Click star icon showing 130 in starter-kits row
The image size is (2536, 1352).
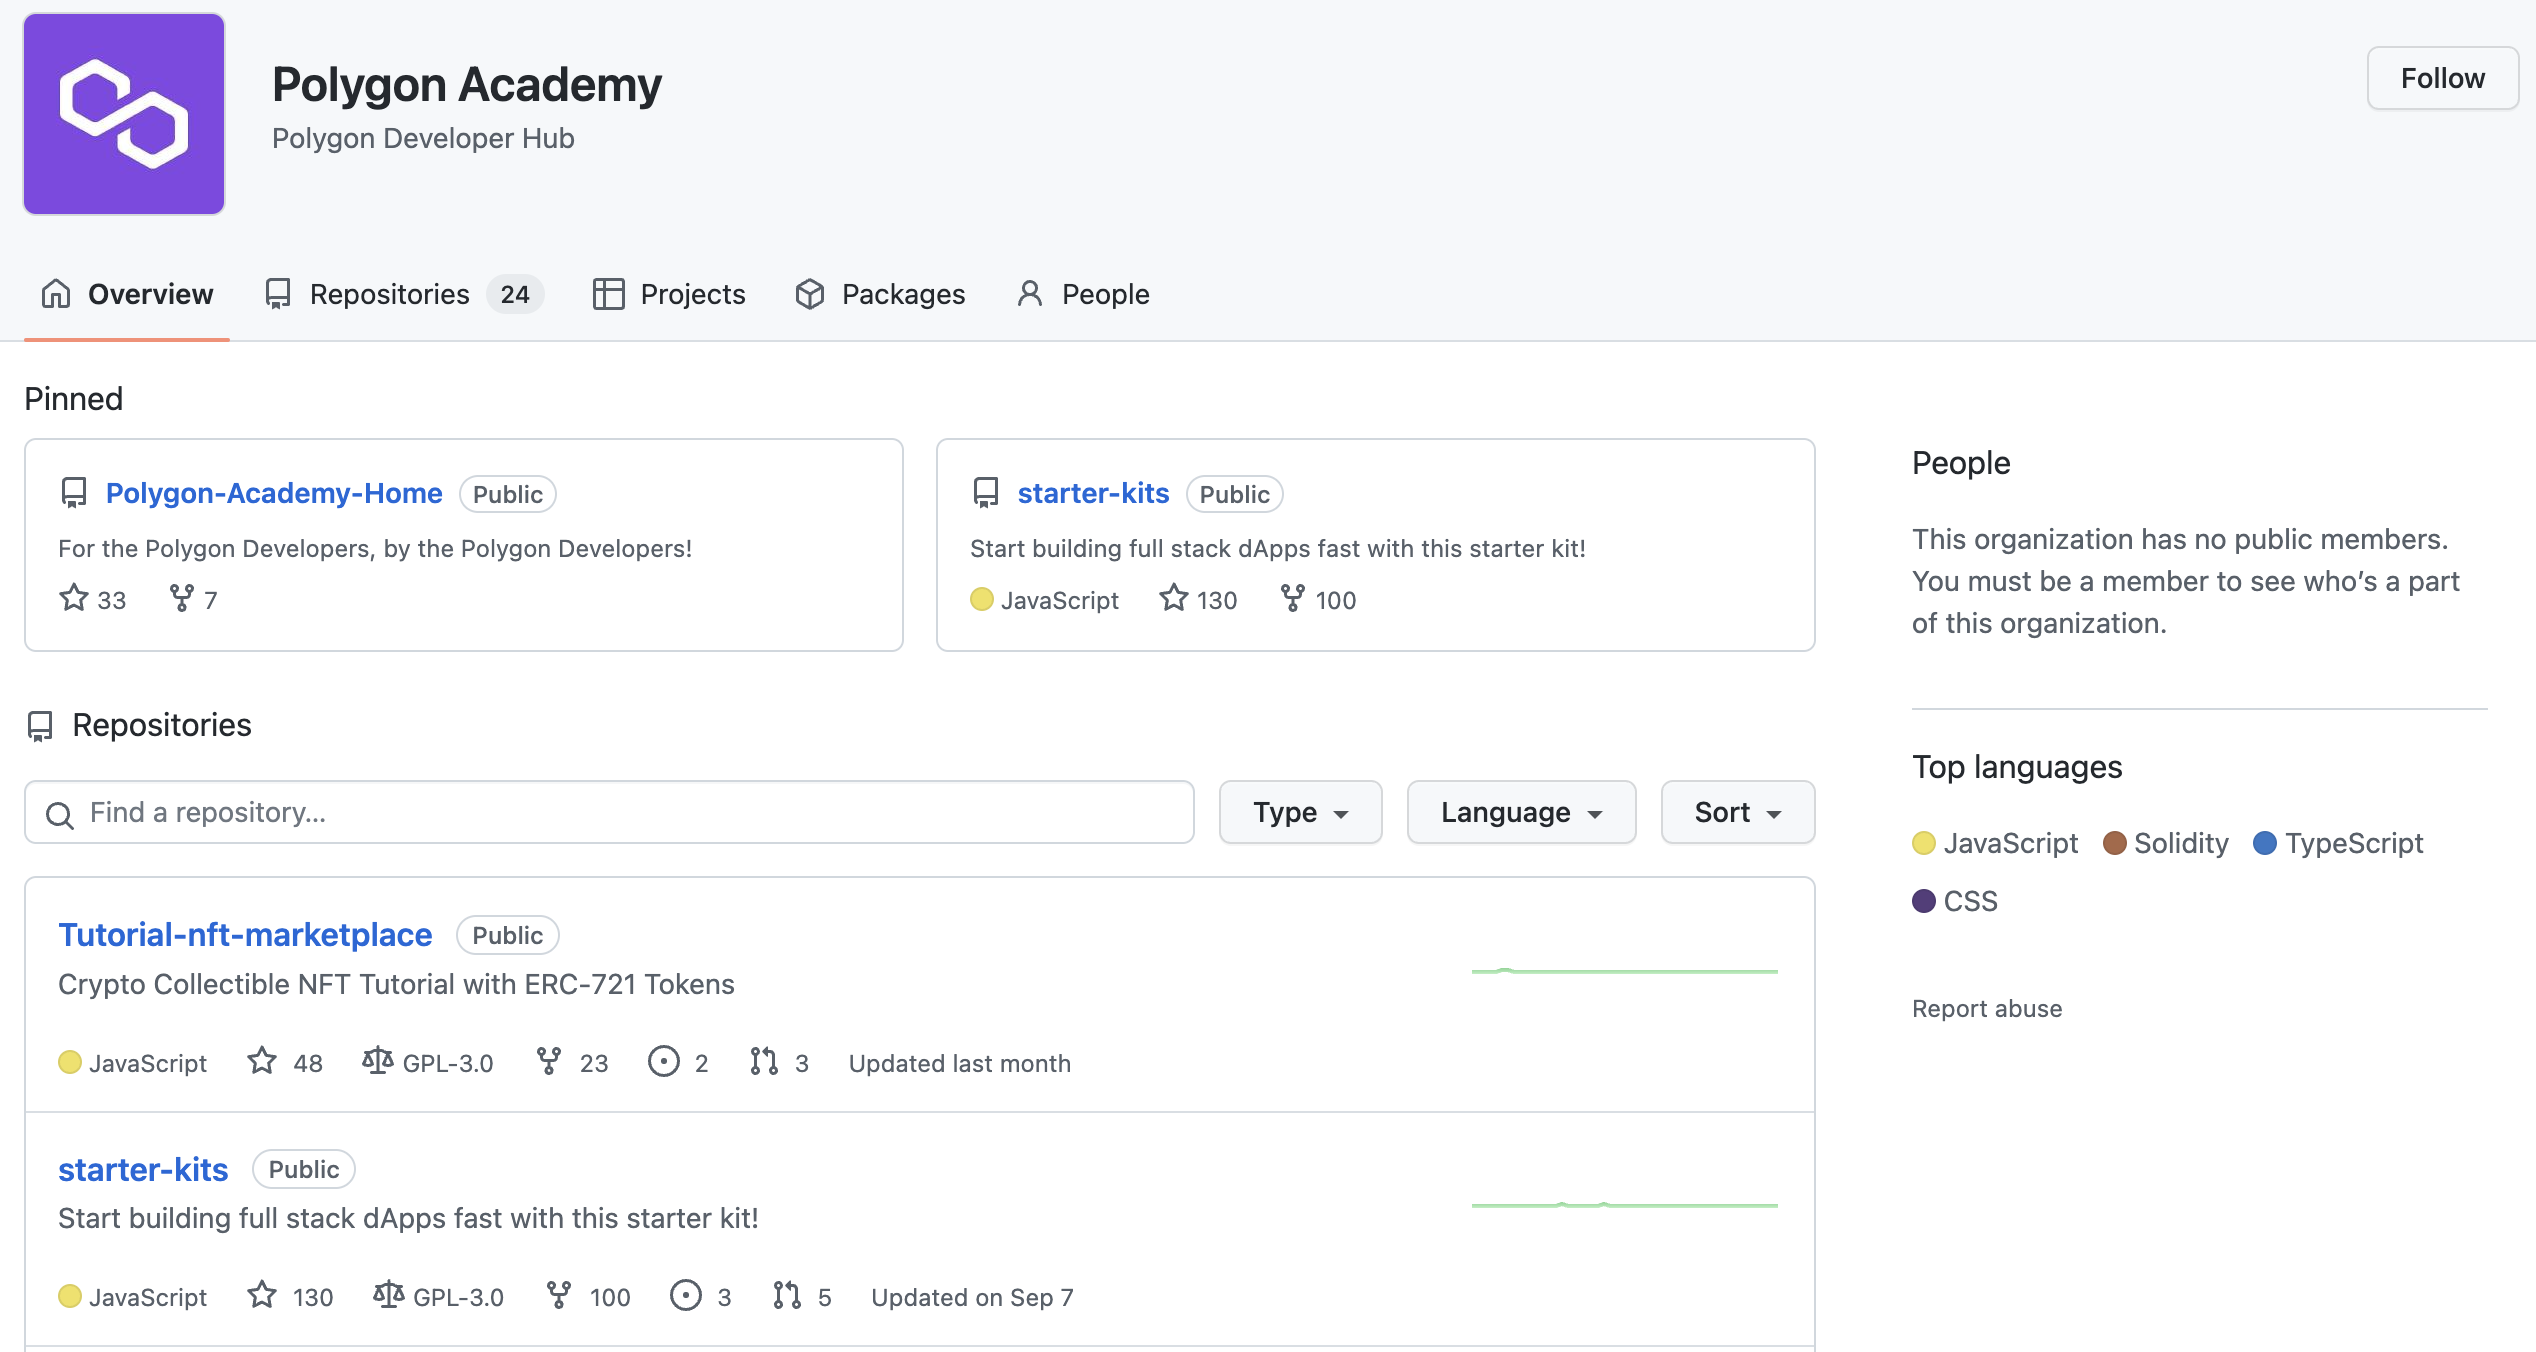(262, 1295)
